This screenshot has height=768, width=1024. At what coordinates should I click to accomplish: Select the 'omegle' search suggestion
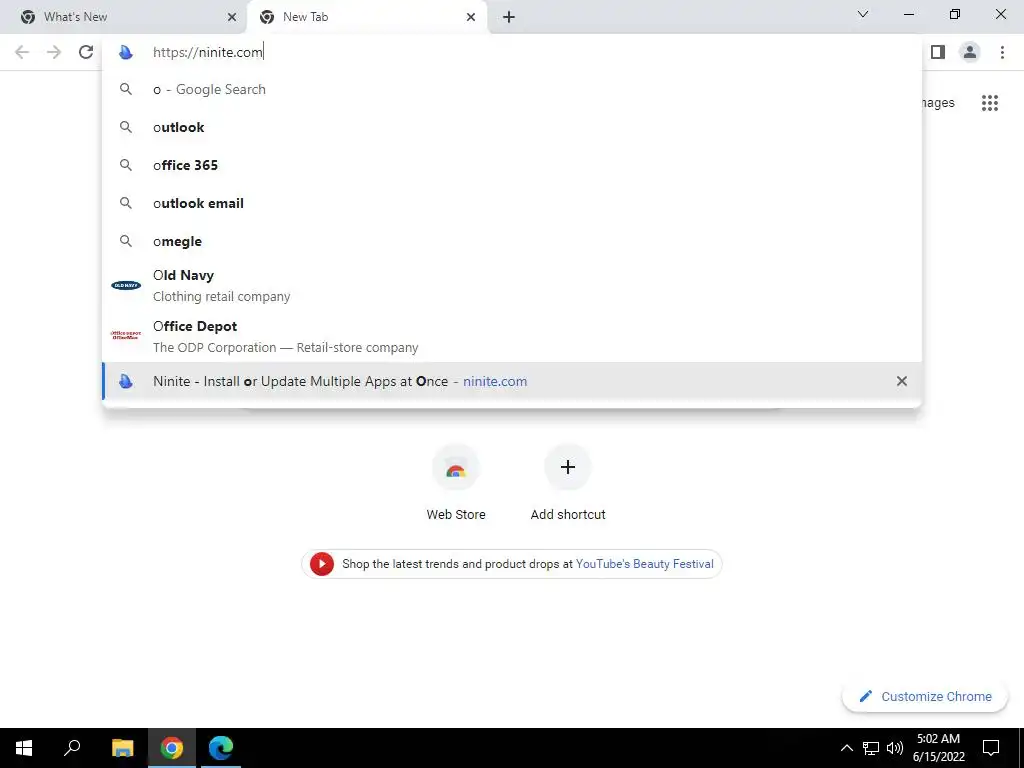tap(512, 241)
